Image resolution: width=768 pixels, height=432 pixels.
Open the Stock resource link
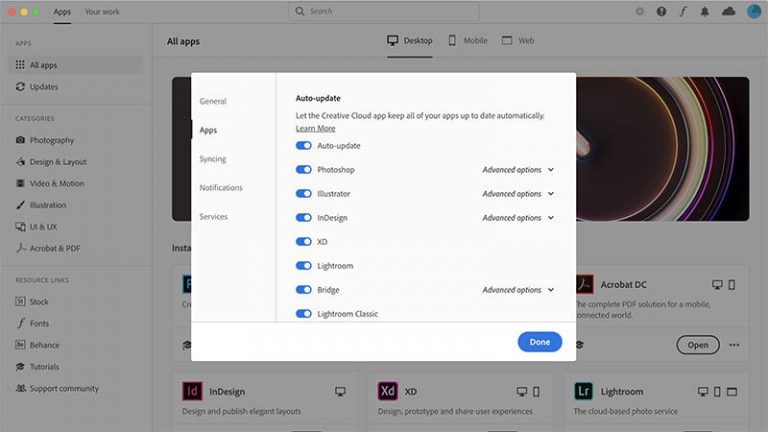click(32, 302)
